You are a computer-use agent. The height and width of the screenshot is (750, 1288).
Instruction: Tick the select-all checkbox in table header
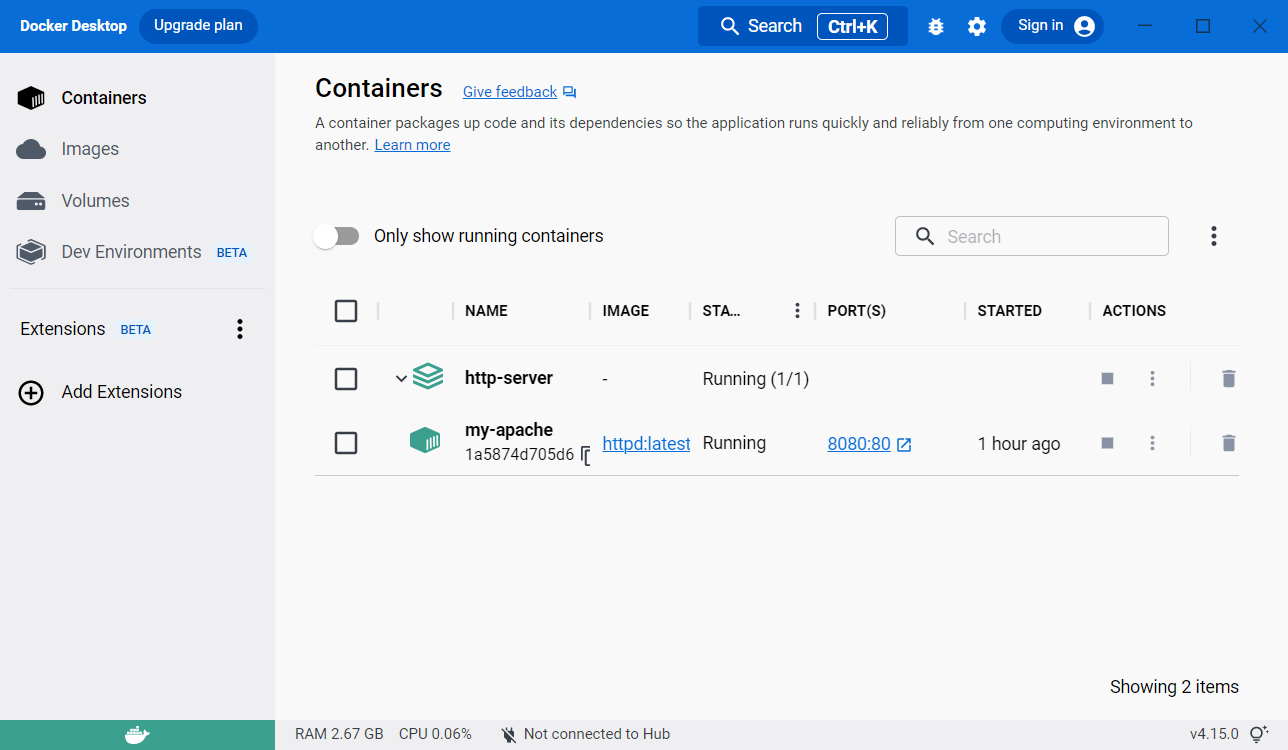pyautogui.click(x=346, y=311)
